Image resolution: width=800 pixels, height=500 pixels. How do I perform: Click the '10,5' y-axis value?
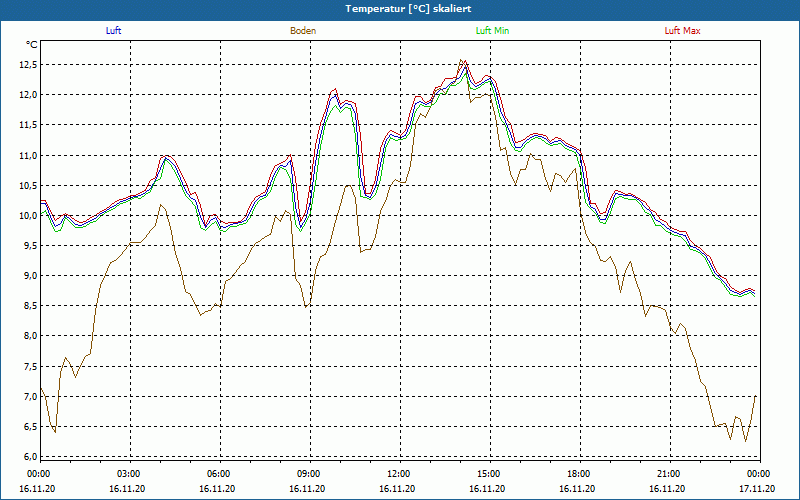point(29,185)
